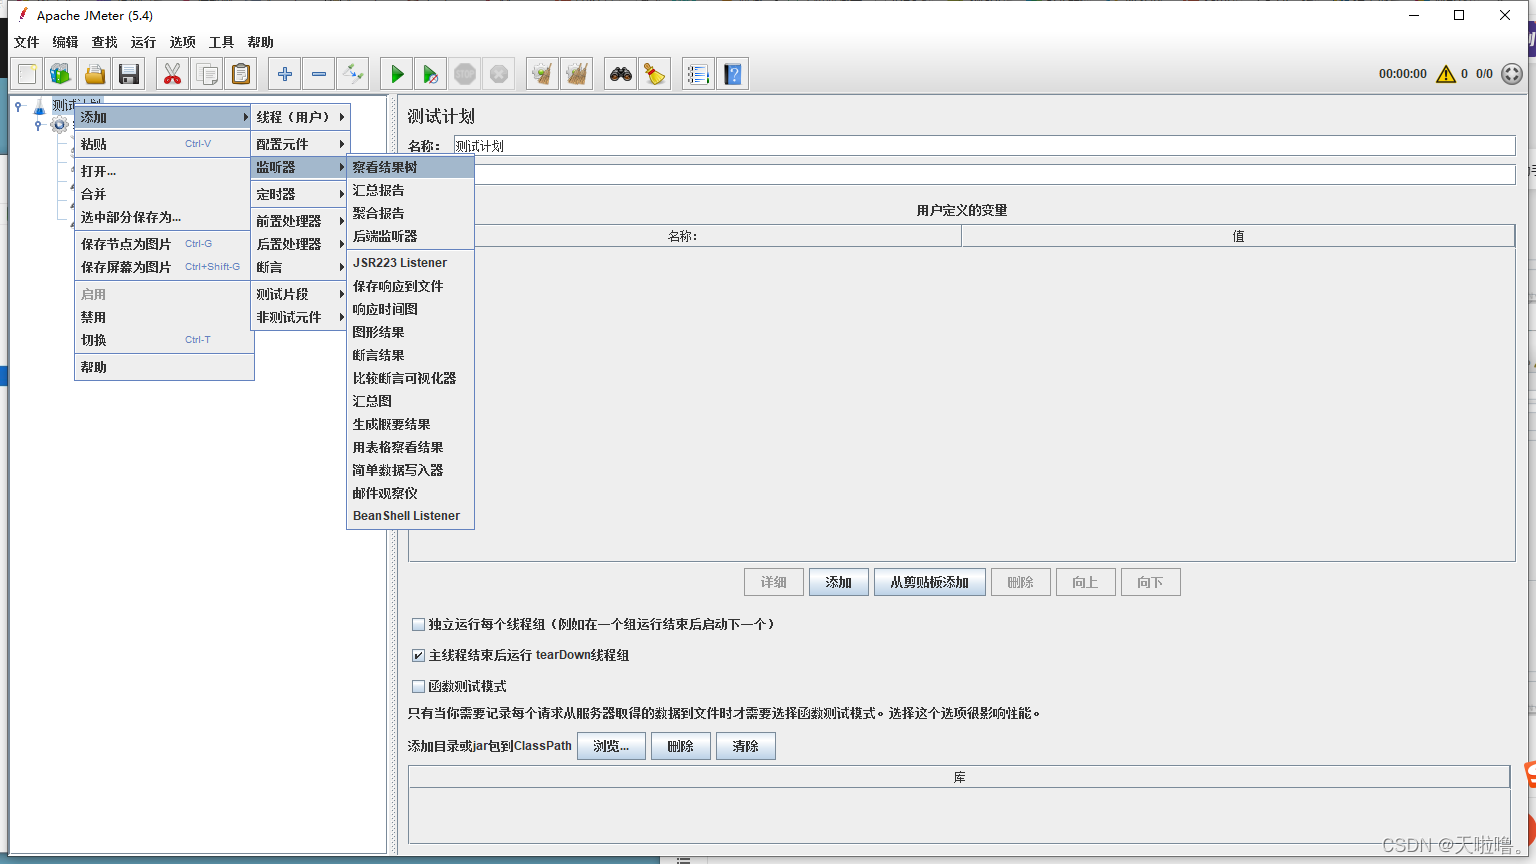Click 从剪贴板添加 button
The height and width of the screenshot is (864, 1536).
929,582
